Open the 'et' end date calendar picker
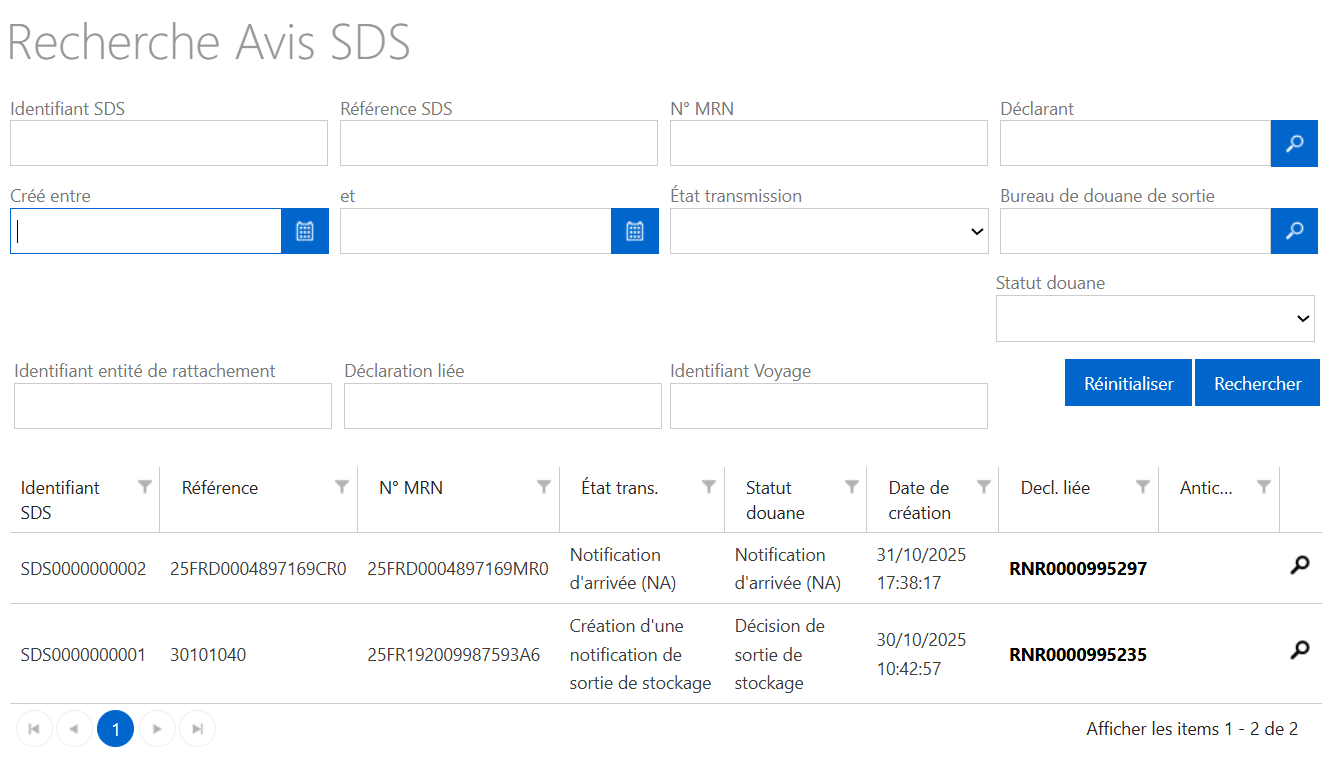The width and height of the screenshot is (1338, 763). (x=635, y=231)
